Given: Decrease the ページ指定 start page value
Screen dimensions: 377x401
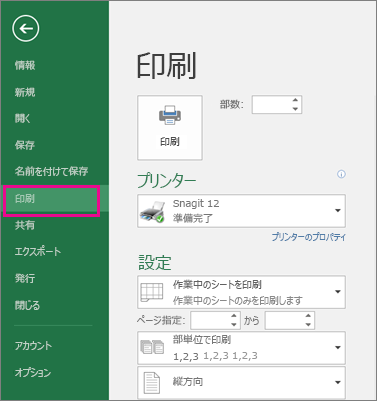Looking at the screenshot, I should tap(234, 324).
